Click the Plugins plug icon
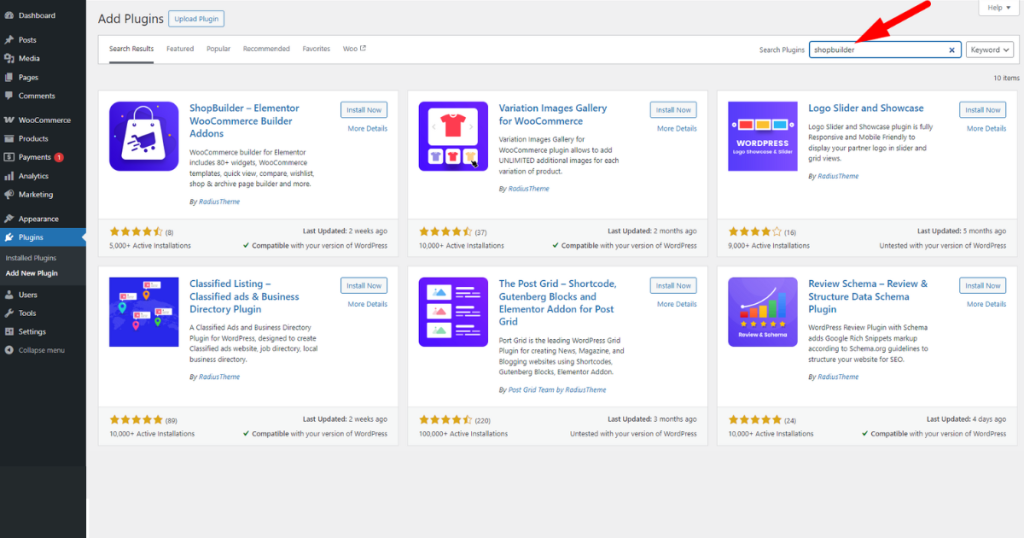The image size is (1024, 538). (x=9, y=237)
